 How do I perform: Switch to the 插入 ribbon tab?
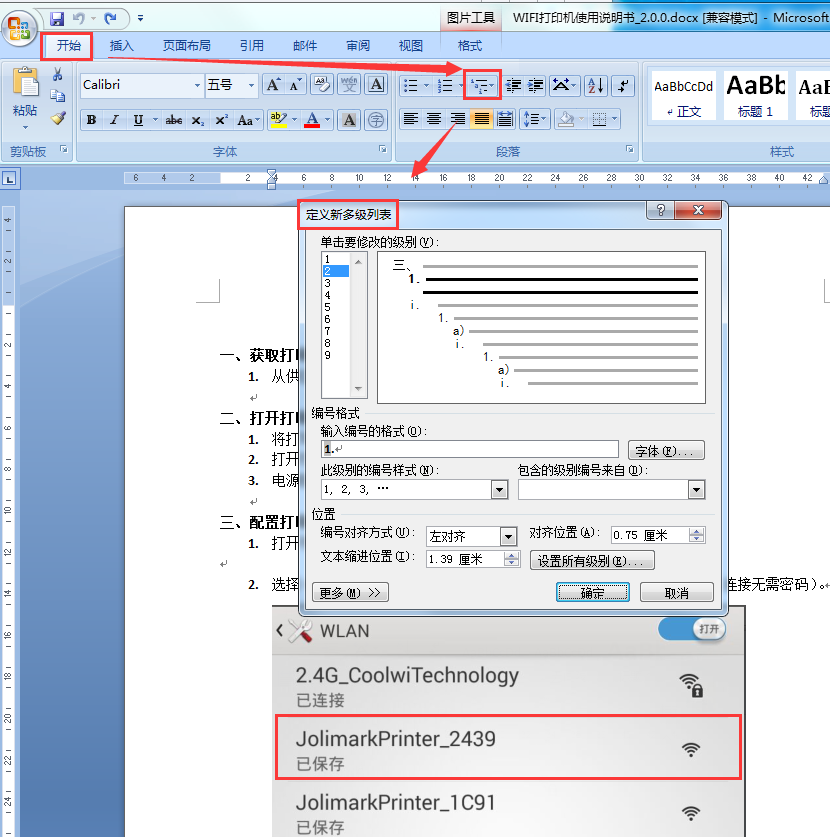121,46
